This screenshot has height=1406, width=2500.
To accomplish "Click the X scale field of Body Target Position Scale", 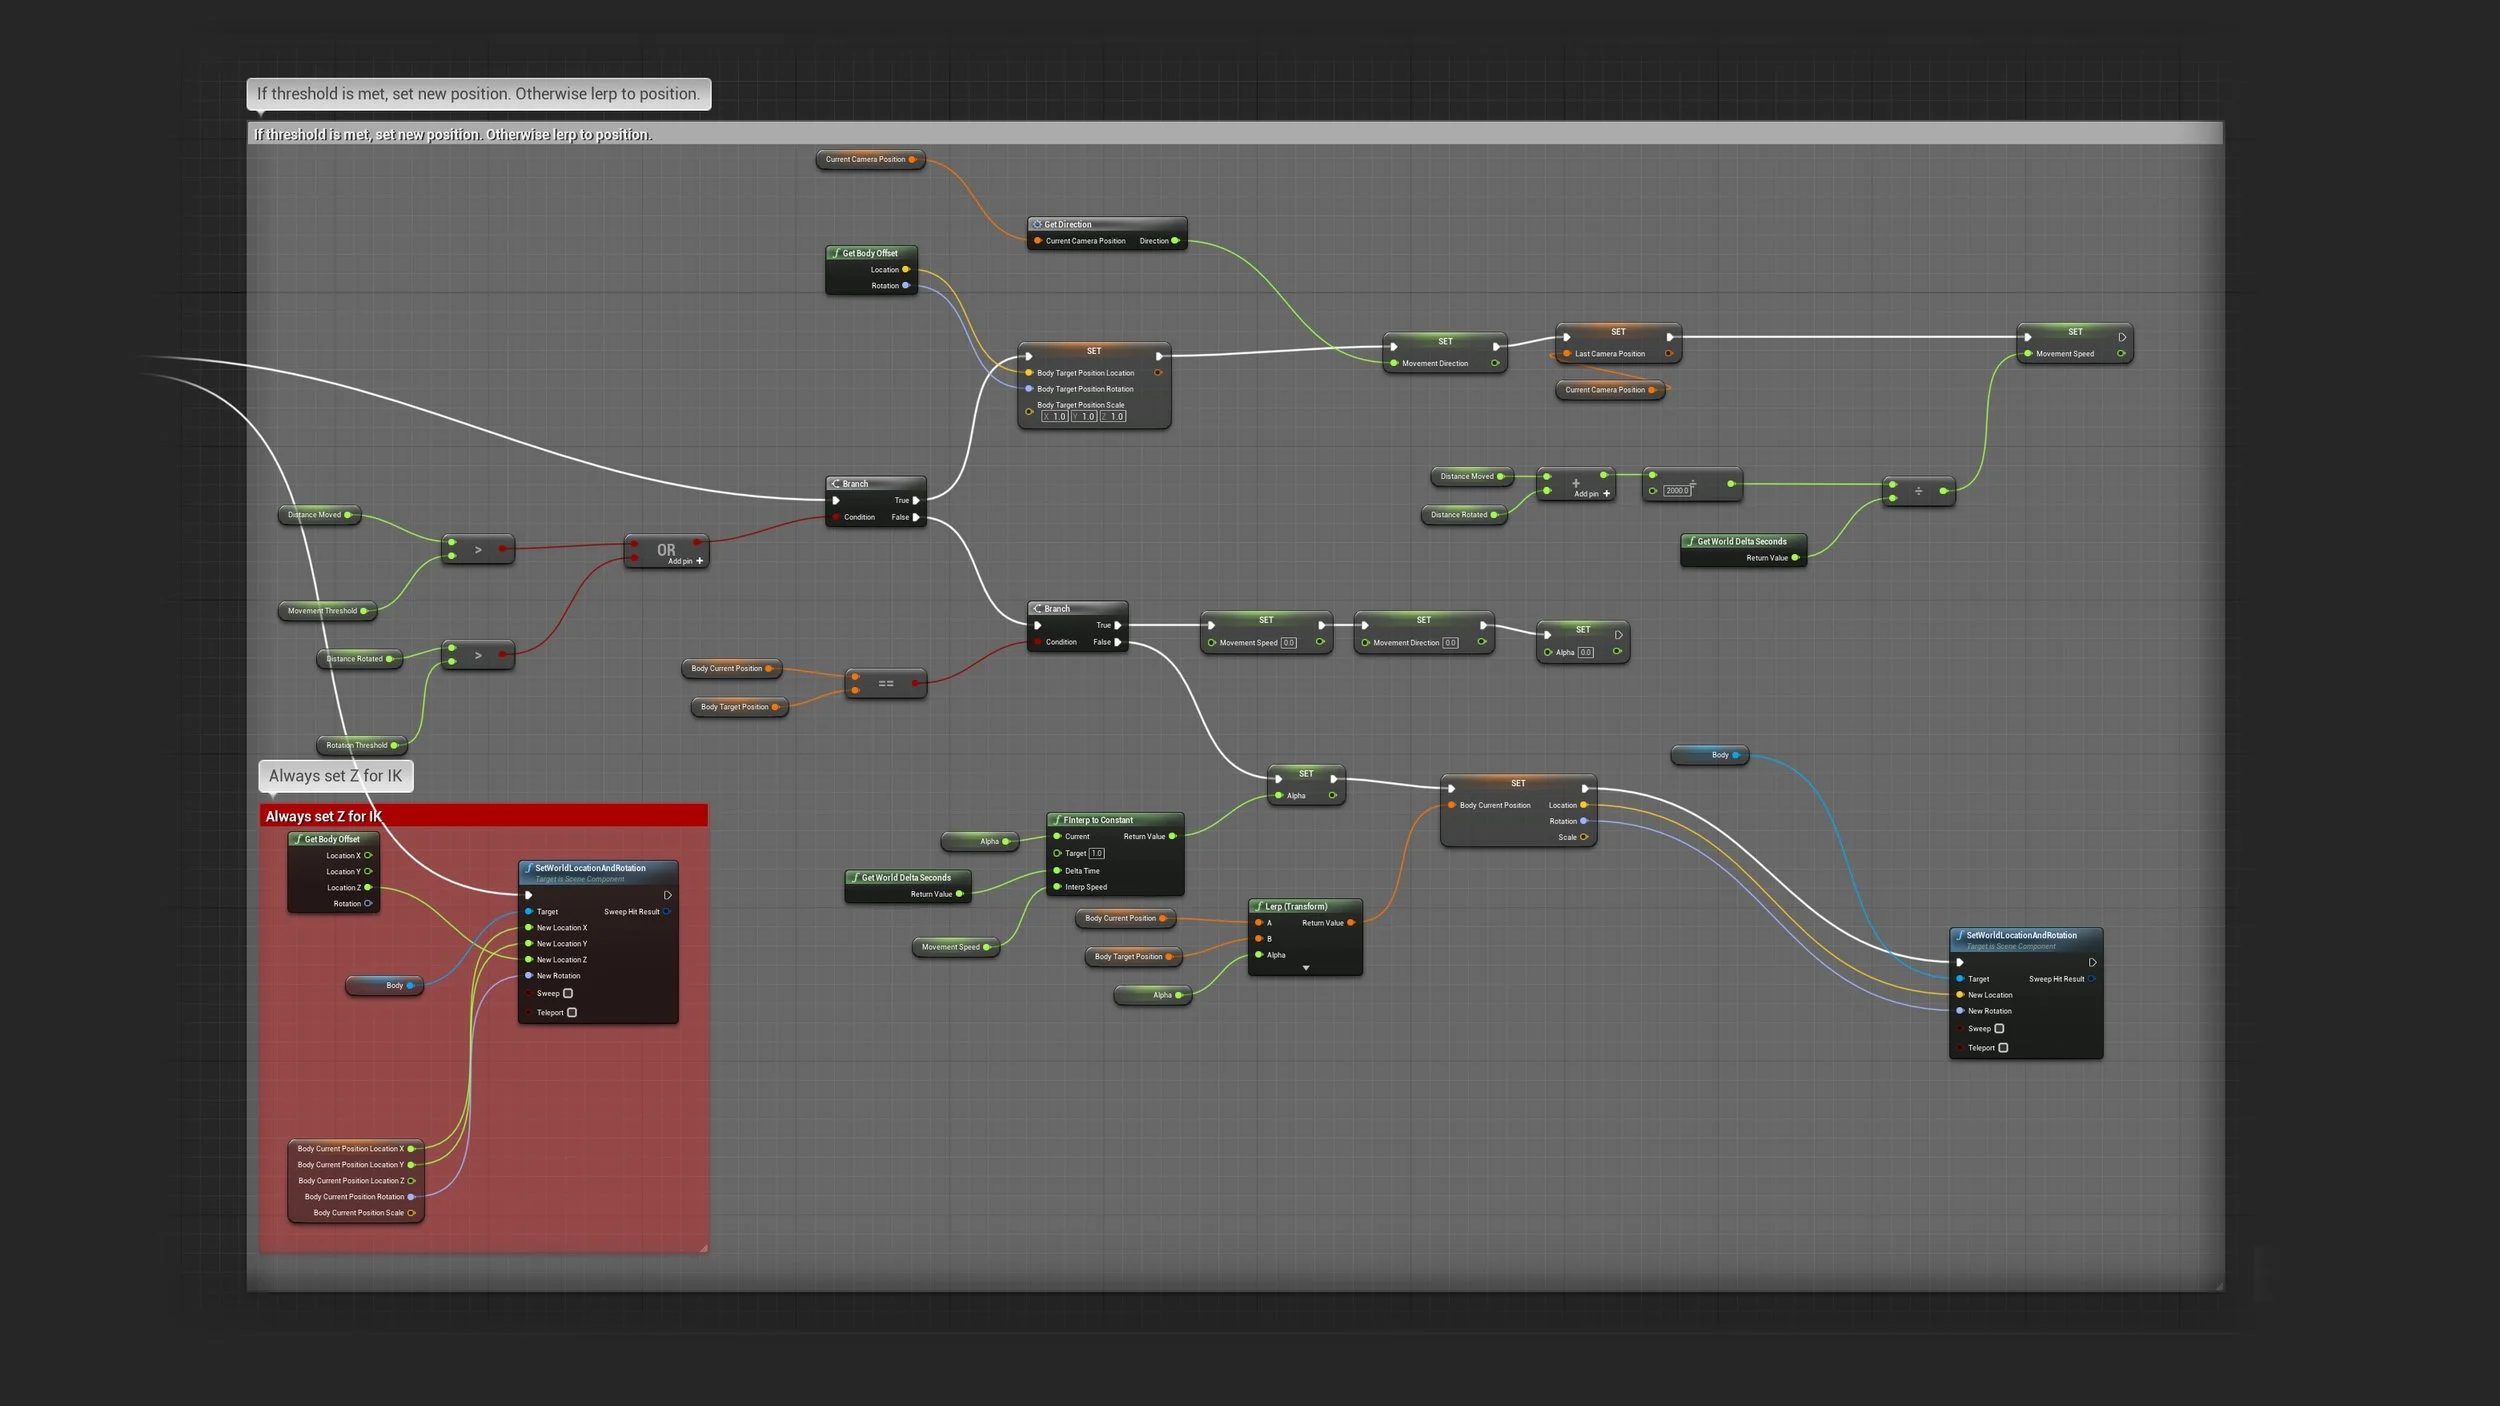I will click(x=1055, y=417).
